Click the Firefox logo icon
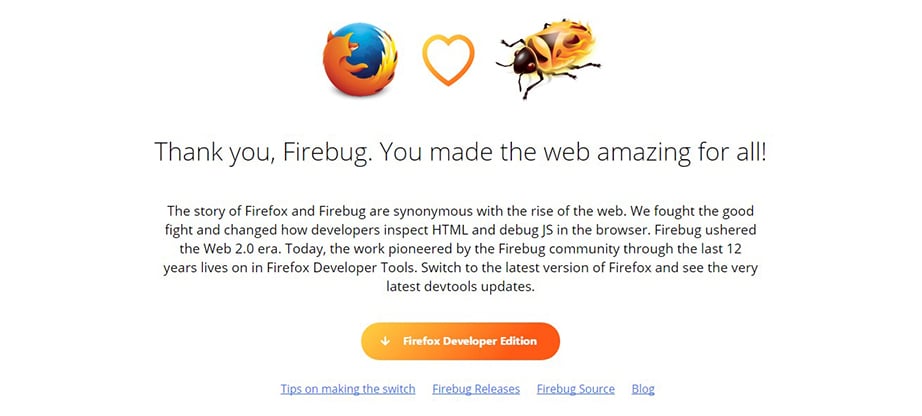922x416 pixels. (x=359, y=60)
